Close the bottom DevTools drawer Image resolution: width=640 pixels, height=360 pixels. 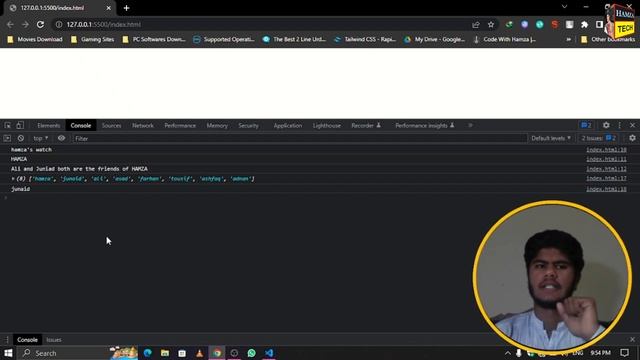[632, 340]
